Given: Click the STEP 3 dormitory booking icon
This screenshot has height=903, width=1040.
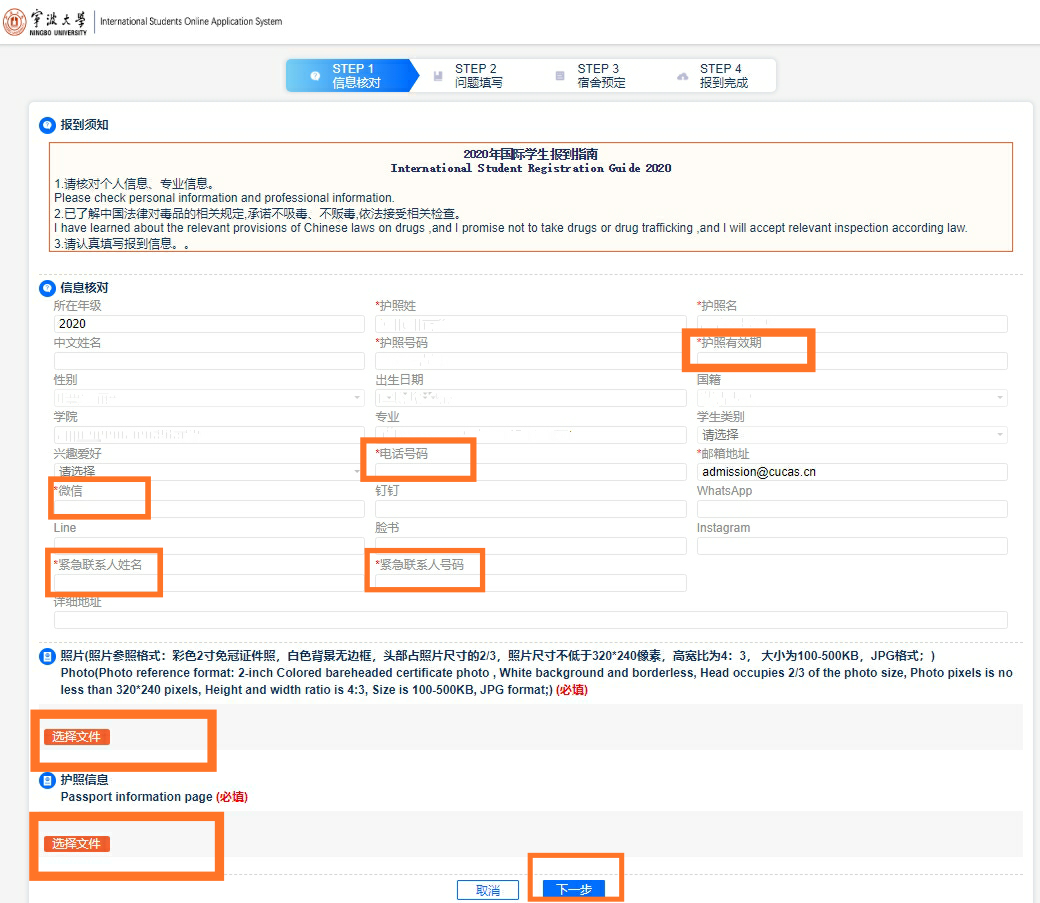Looking at the screenshot, I should coord(560,76).
